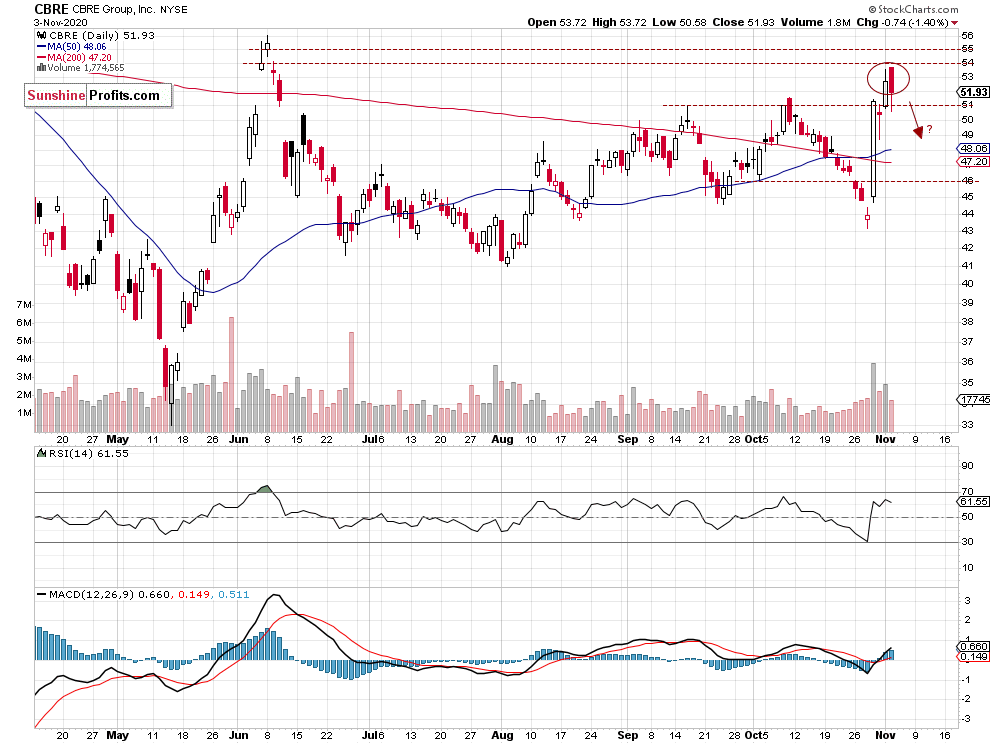This screenshot has height=744, width=990.
Task: Click the volume value tag on price axis
Action: coord(974,399)
